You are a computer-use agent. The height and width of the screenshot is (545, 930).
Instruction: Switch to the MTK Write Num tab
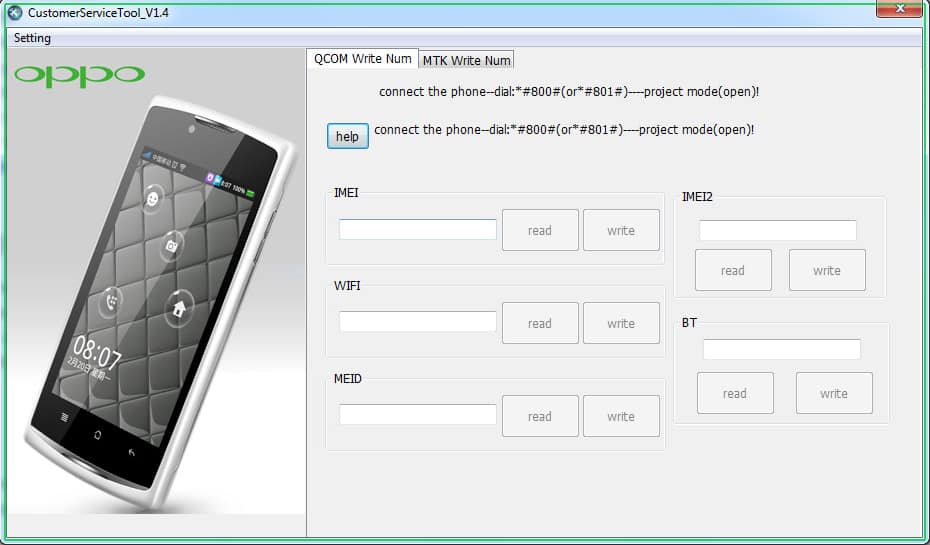[x=466, y=60]
